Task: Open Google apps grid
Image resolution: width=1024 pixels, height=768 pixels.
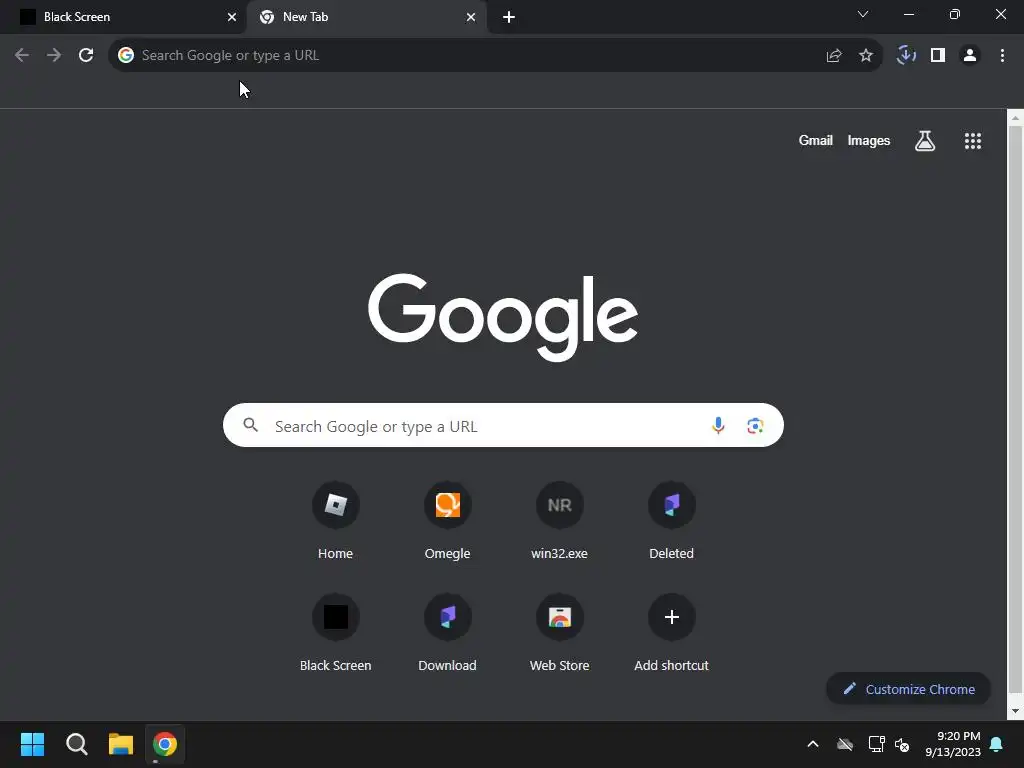Action: 972,140
